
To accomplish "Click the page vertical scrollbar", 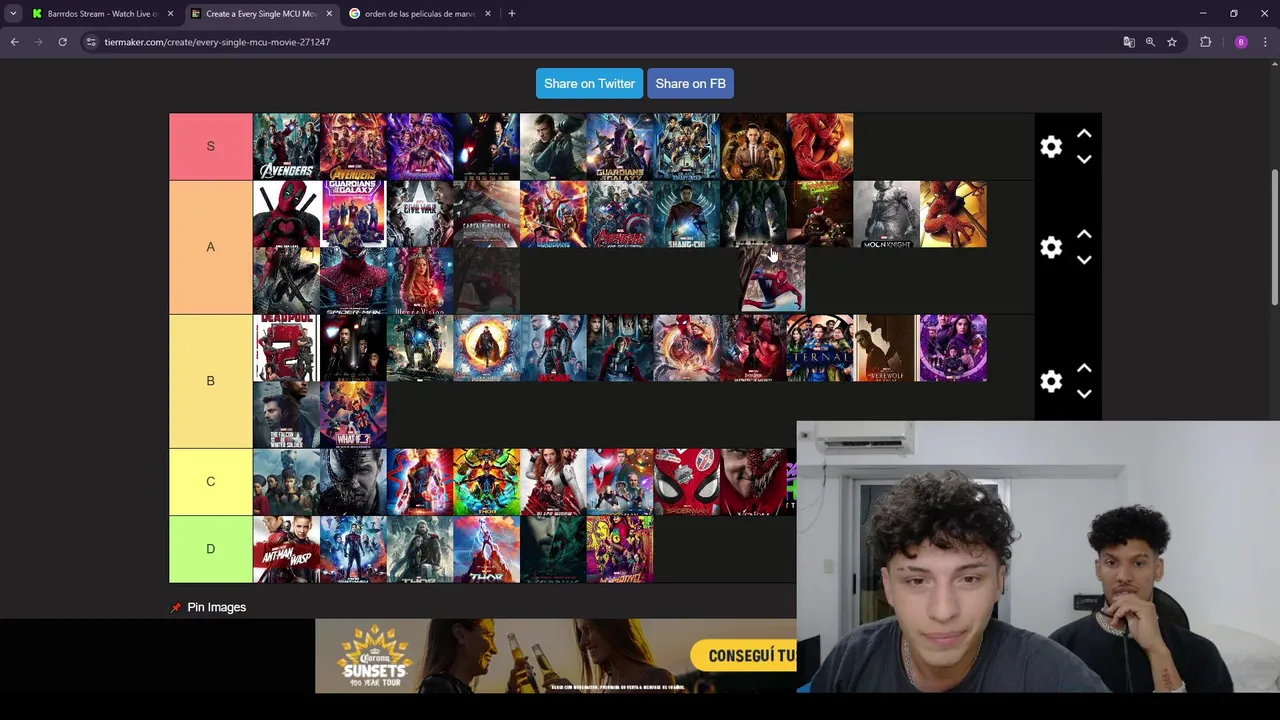I will point(1274,238).
